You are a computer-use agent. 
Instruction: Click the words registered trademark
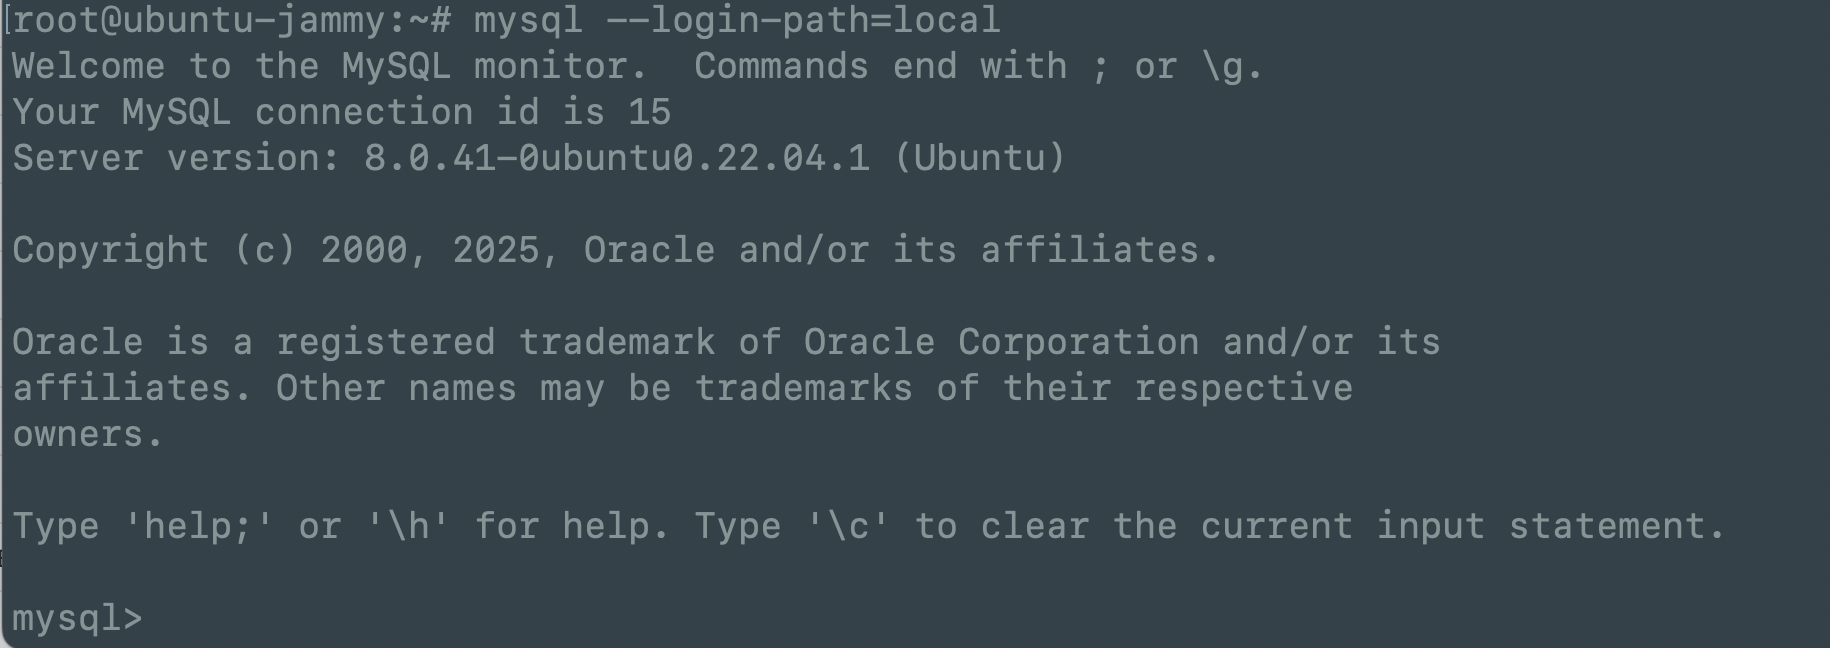(495, 342)
